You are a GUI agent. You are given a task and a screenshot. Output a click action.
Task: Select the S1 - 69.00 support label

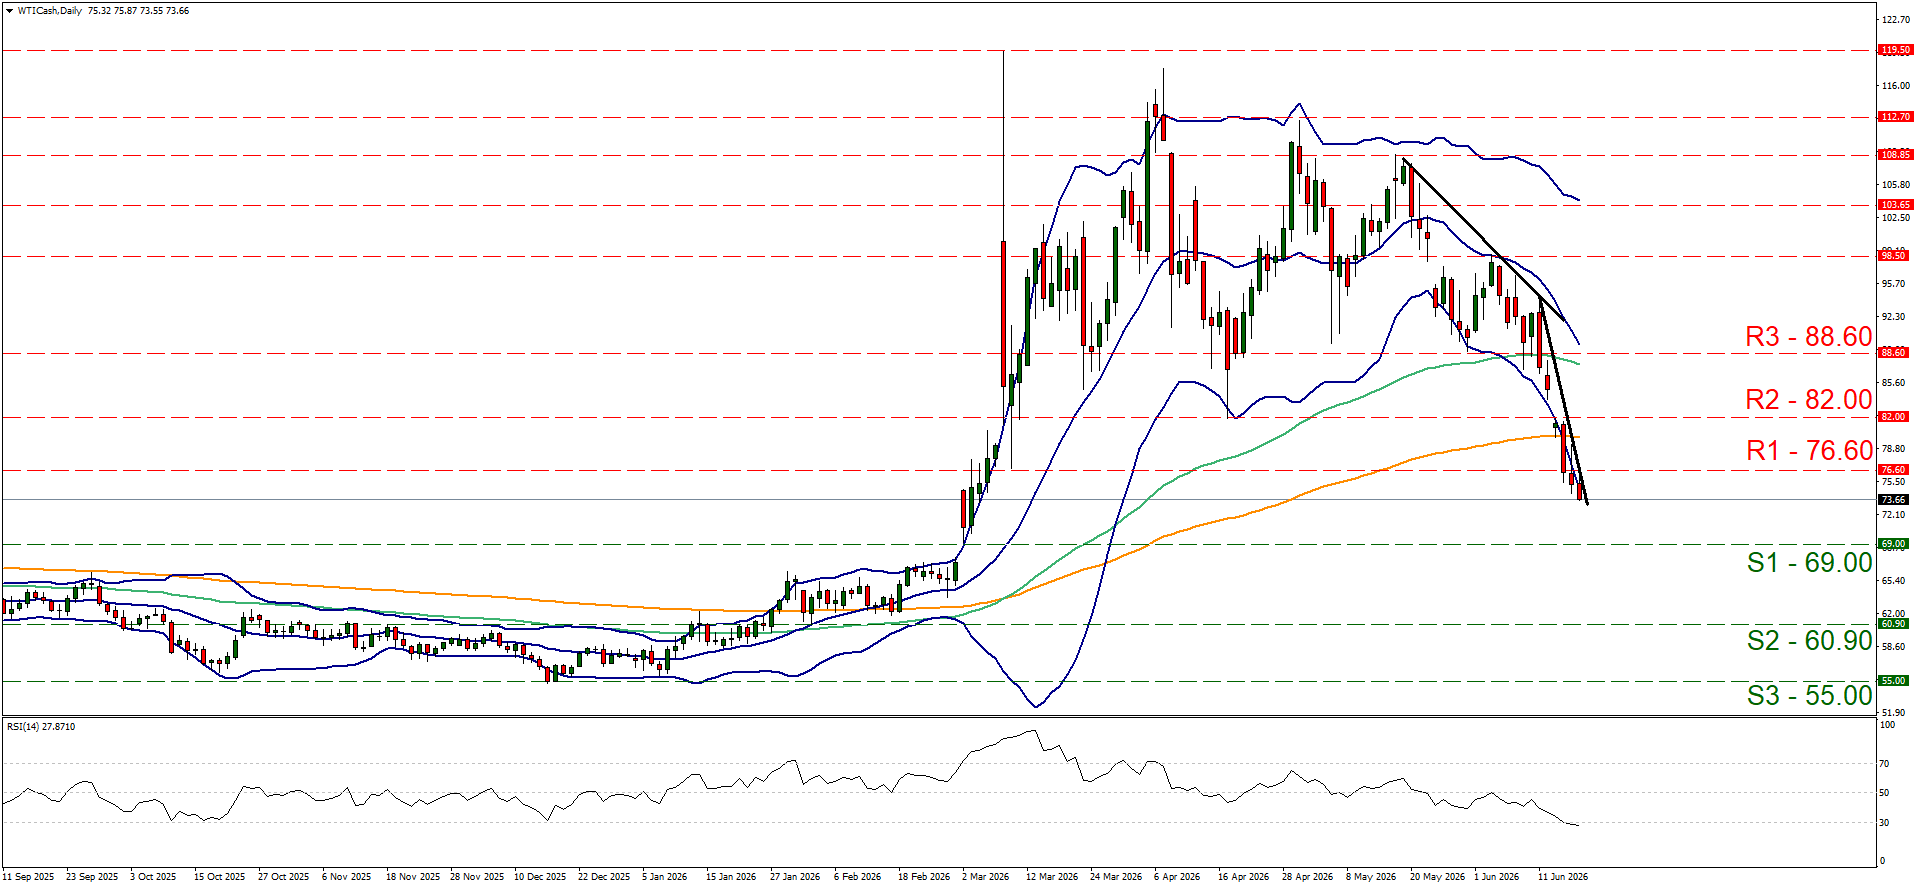click(x=1809, y=563)
